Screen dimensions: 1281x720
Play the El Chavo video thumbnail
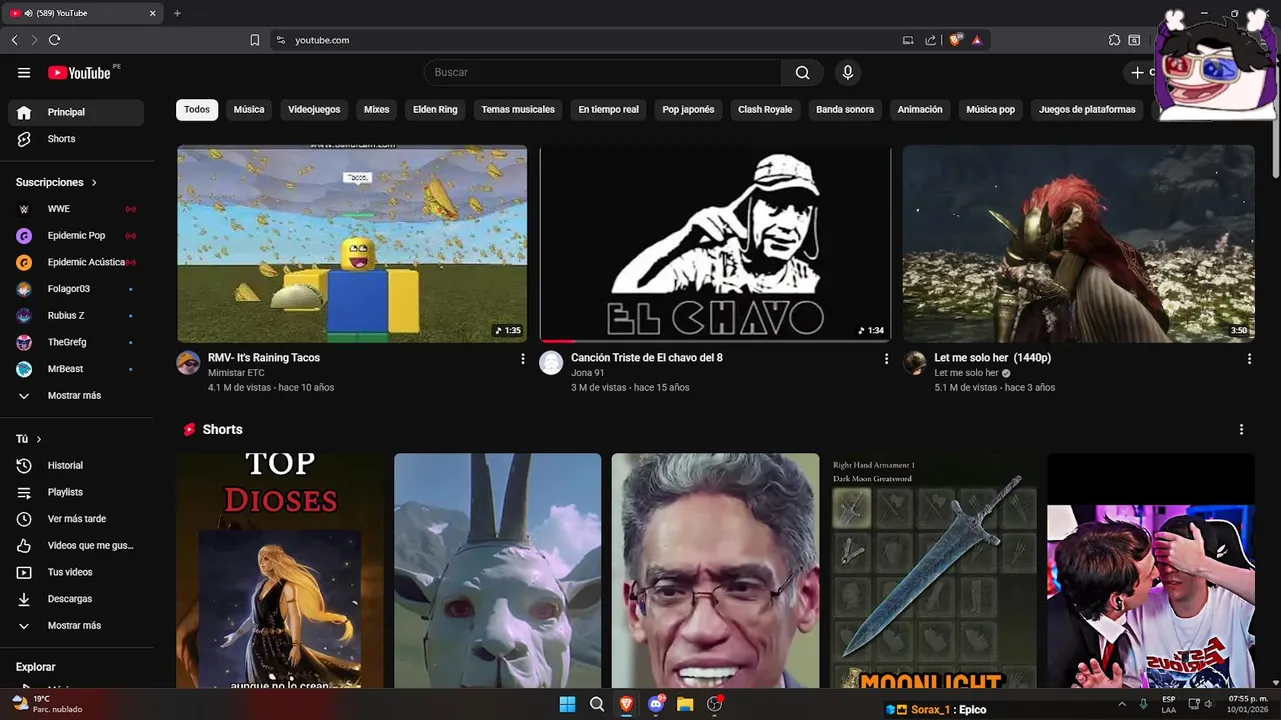pos(715,244)
